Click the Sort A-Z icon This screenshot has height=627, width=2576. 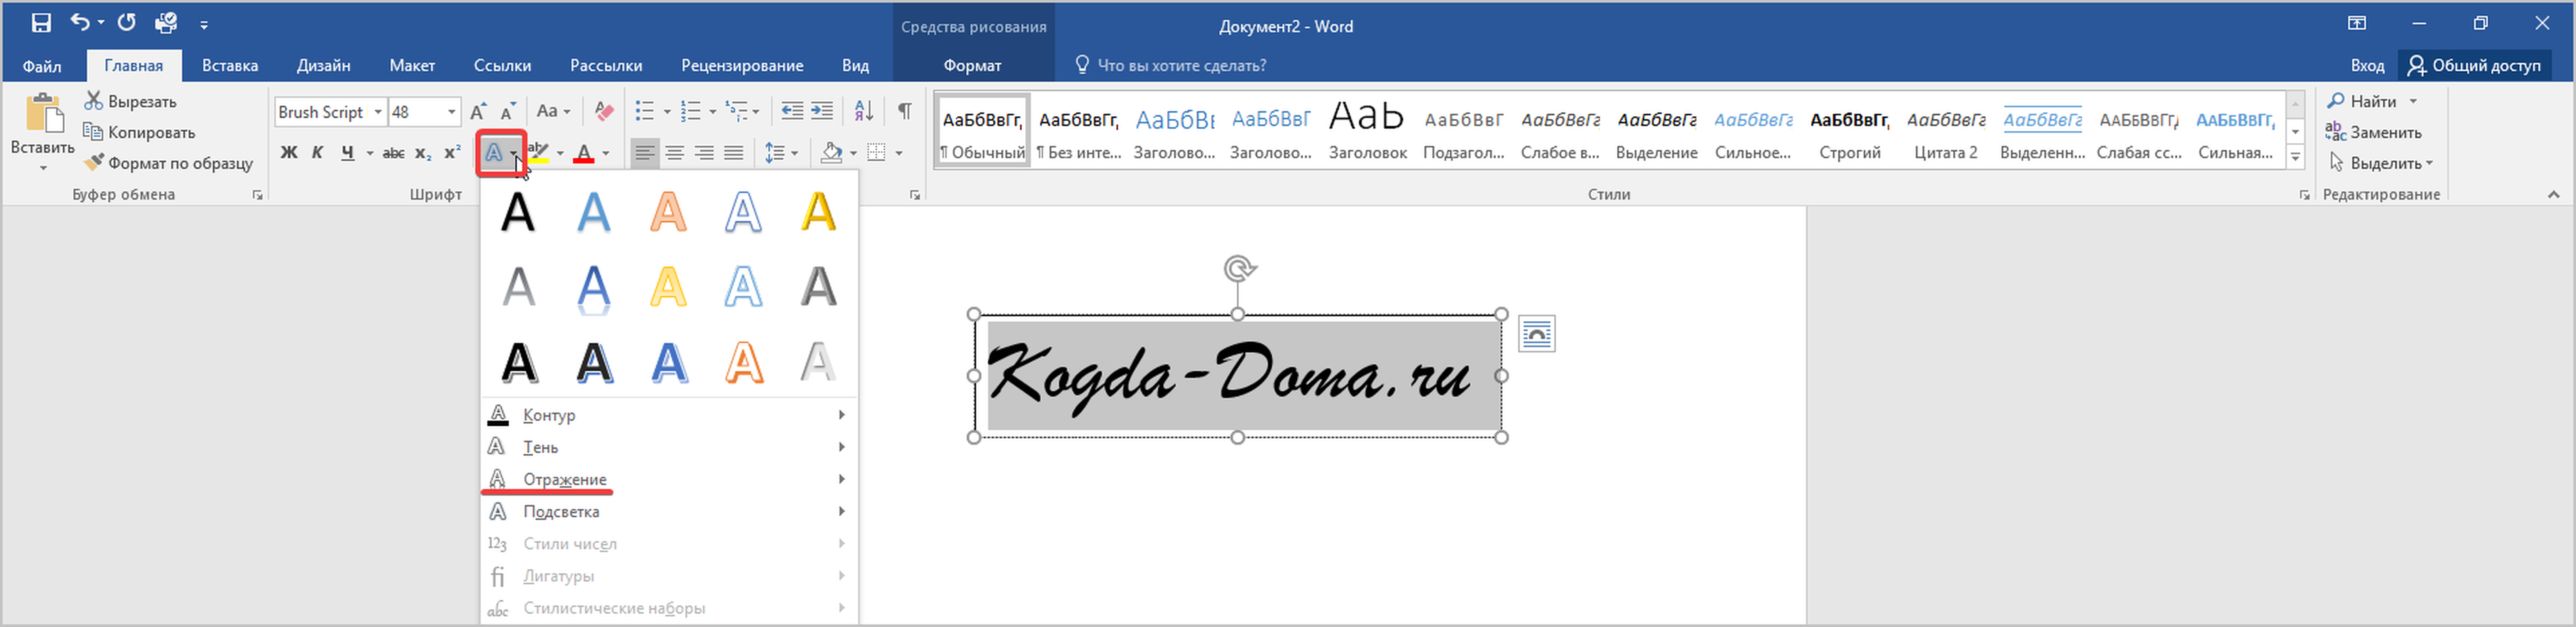coord(863,111)
